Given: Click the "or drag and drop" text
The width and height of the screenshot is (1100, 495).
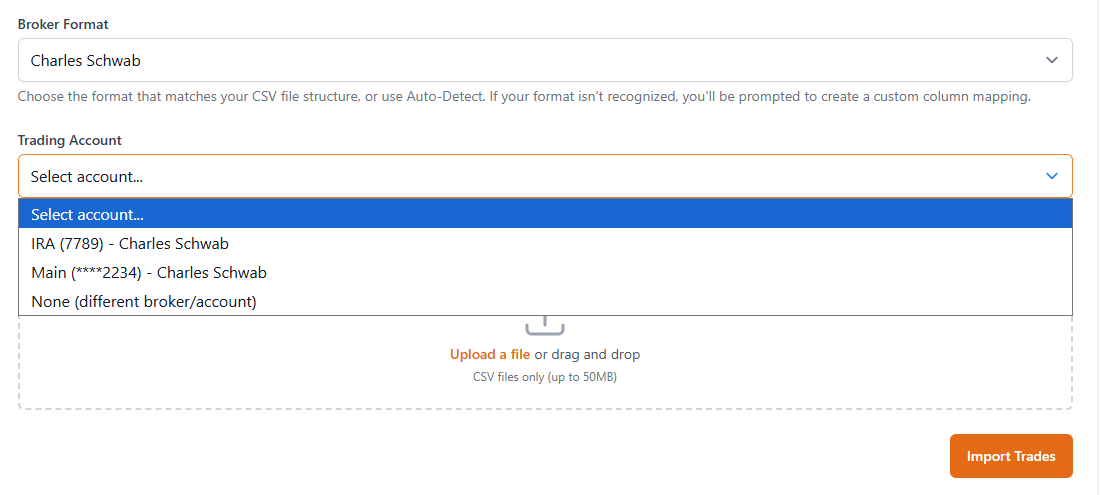Looking at the screenshot, I should 587,354.
